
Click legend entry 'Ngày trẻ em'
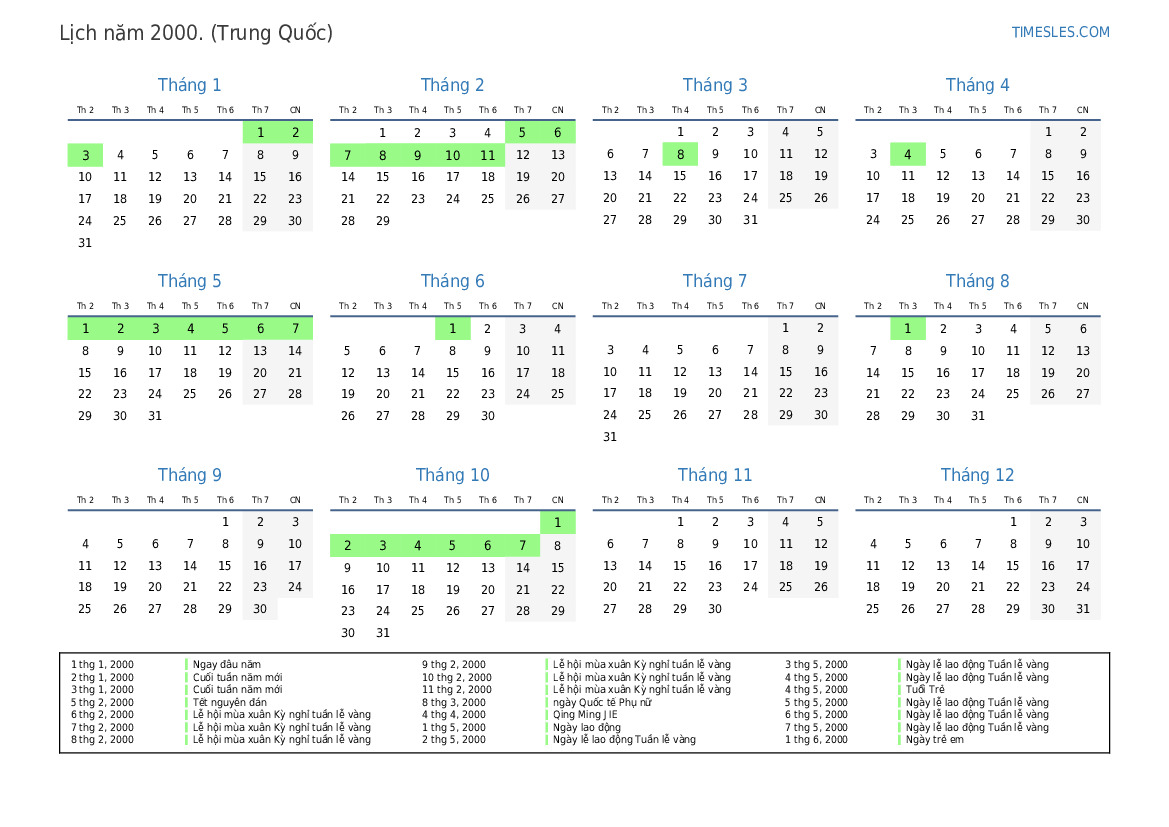tap(934, 740)
